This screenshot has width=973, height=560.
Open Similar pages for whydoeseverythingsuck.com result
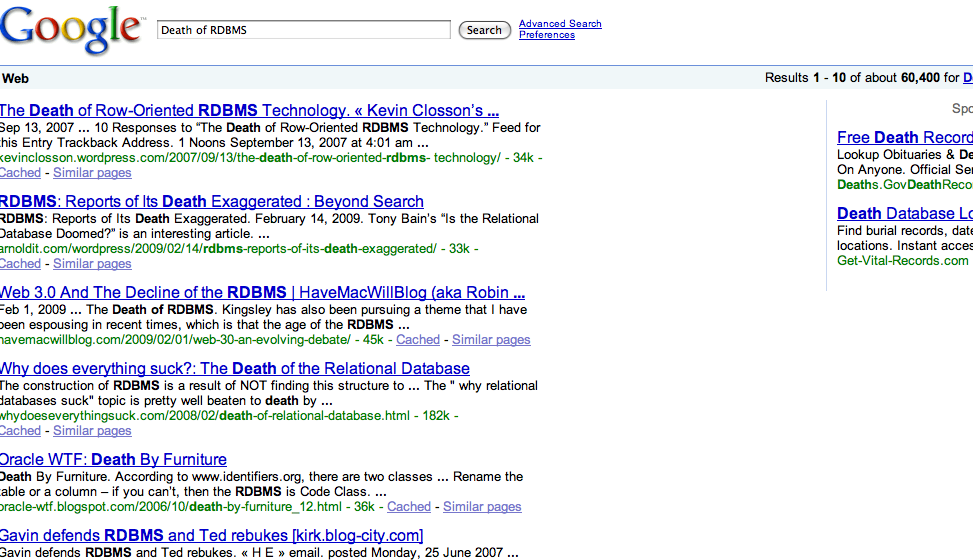[92, 431]
